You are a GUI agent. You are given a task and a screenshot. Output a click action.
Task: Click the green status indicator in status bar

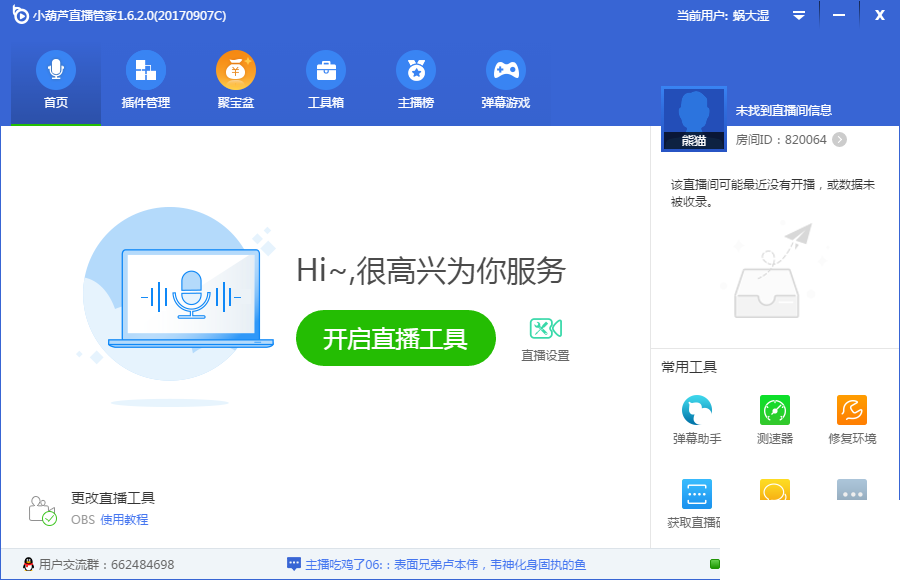[x=715, y=564]
